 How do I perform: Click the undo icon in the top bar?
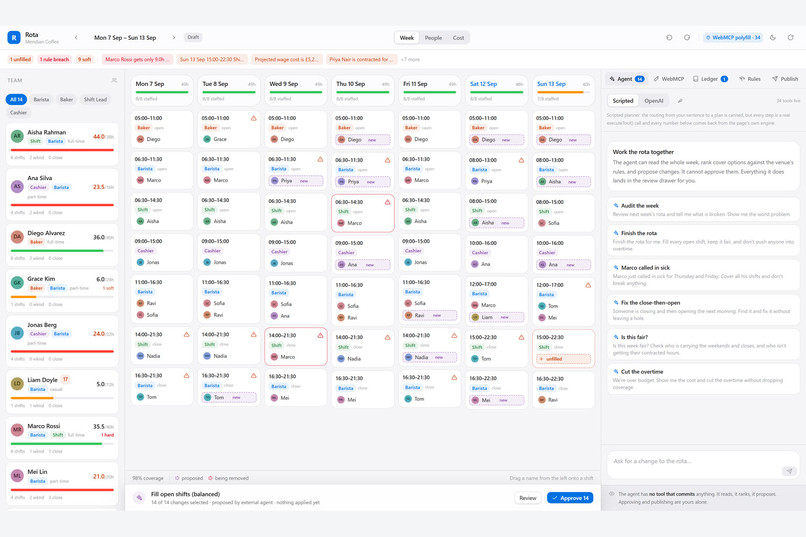tap(669, 38)
